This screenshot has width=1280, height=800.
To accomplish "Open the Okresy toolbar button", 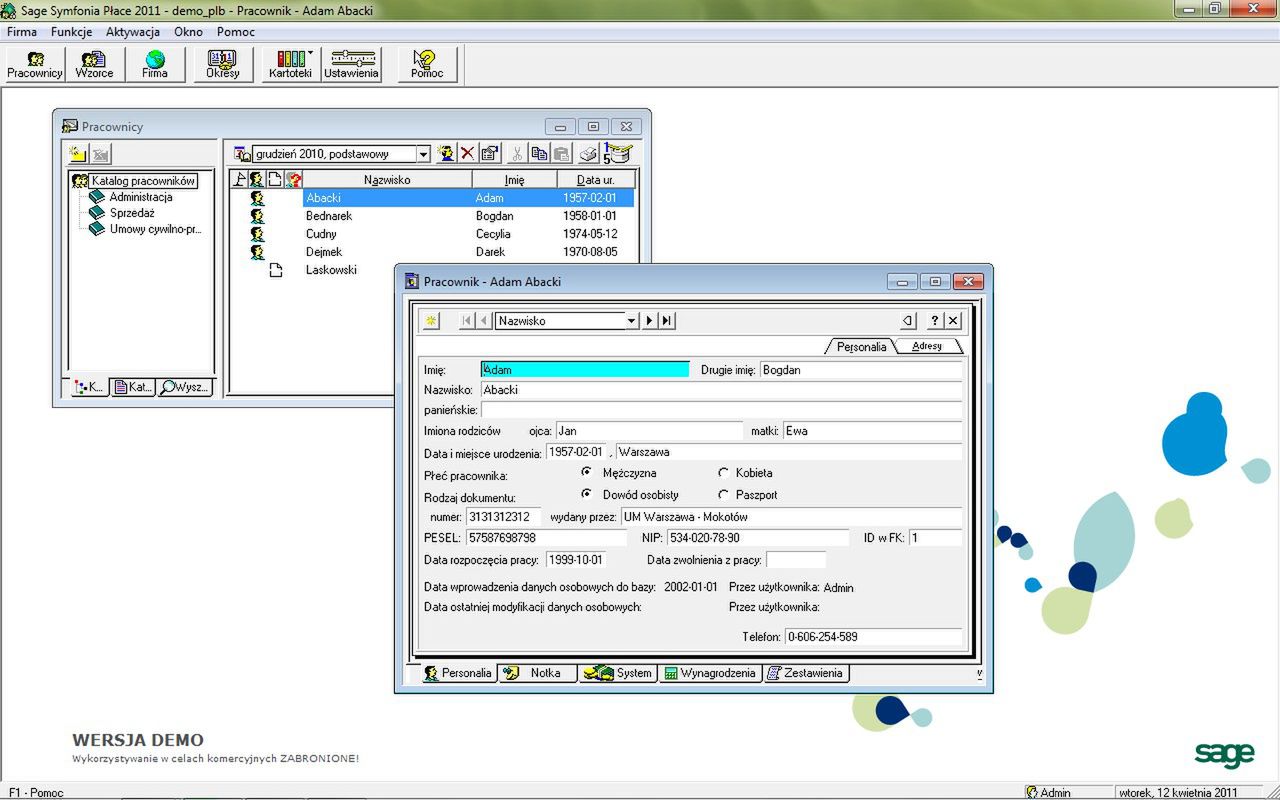I will [222, 65].
